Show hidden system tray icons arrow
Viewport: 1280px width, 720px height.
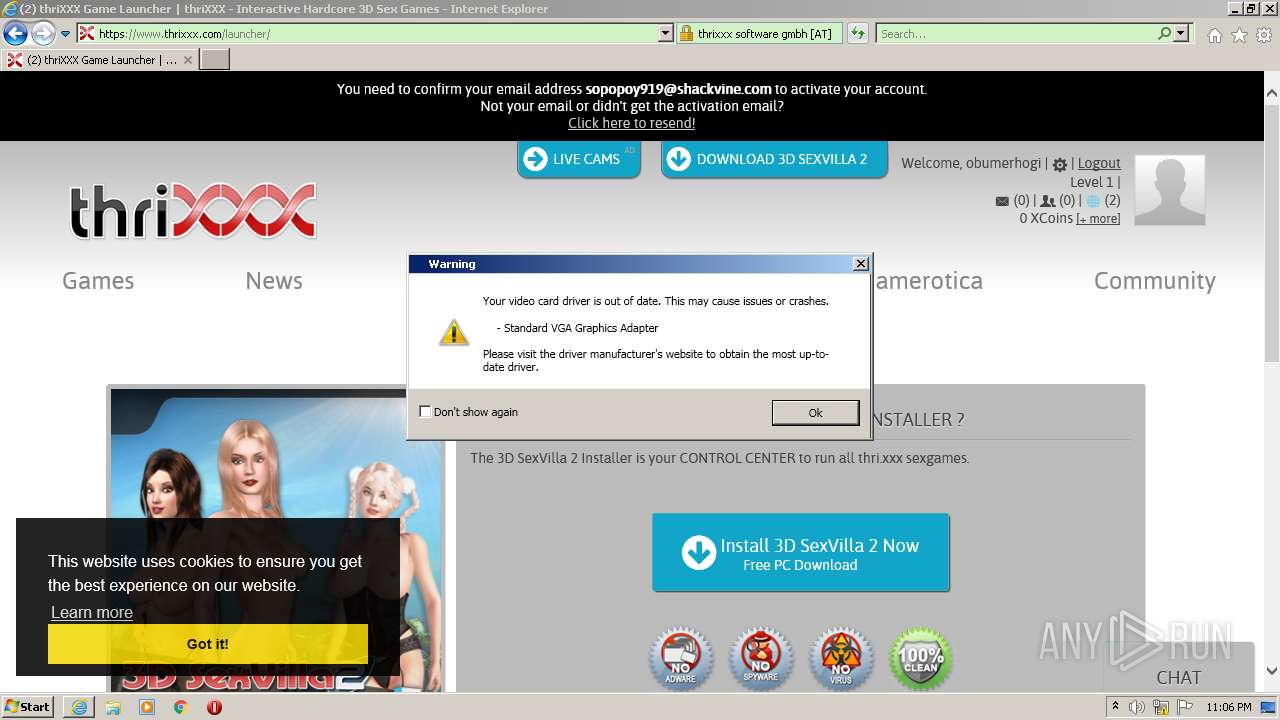(x=1115, y=707)
